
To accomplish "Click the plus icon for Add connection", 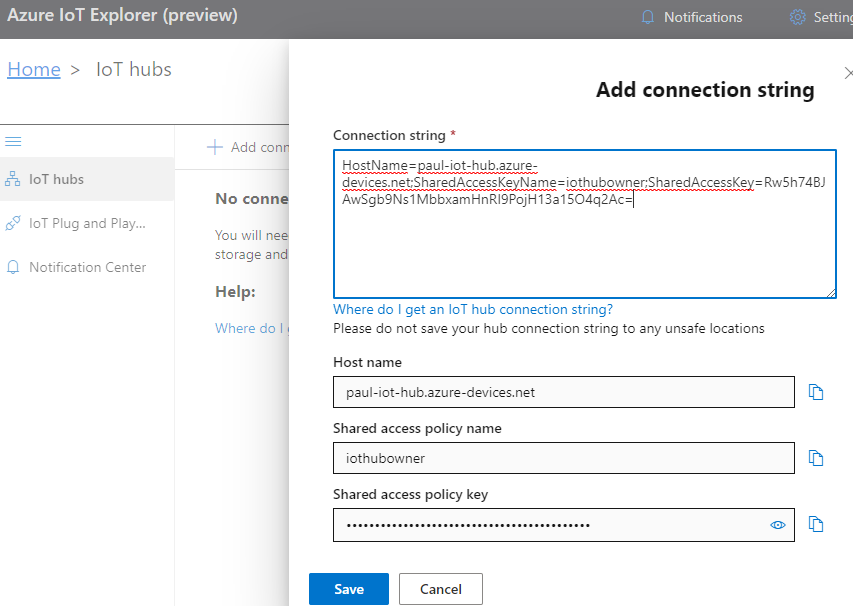I will point(215,147).
